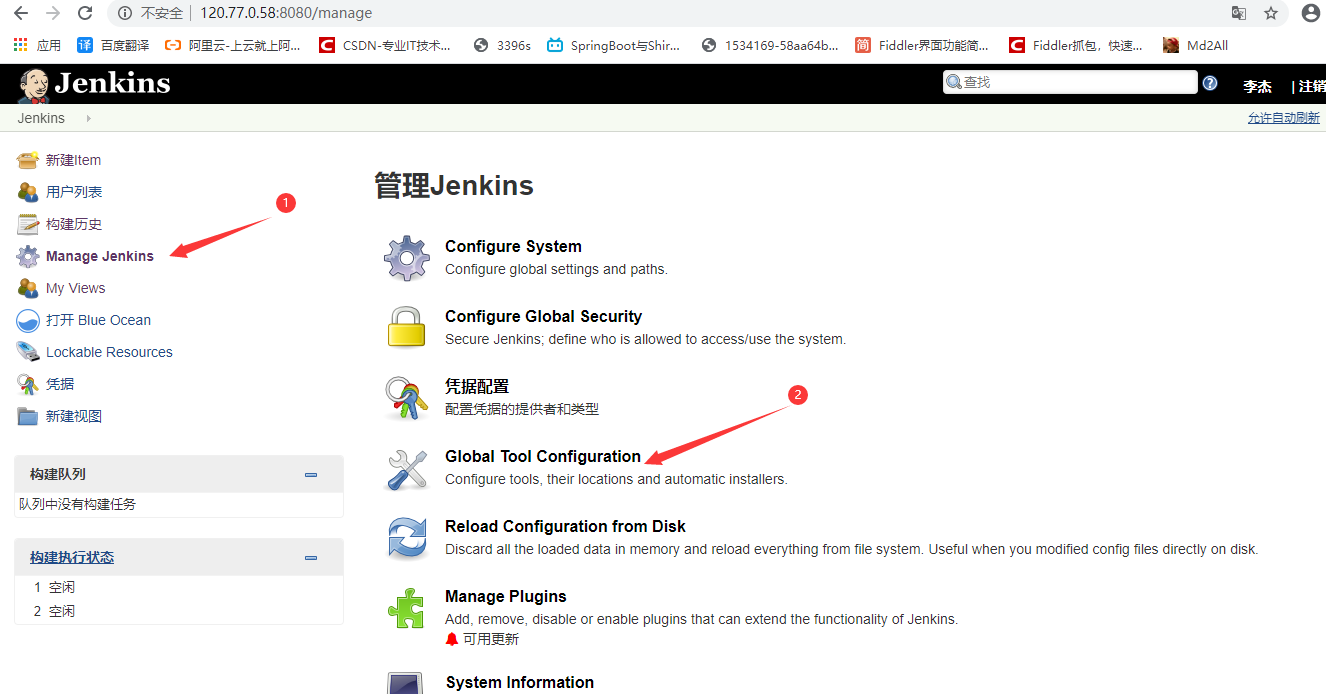Click the Manage Plugins puzzle icon
Screen dimensions: 1326x694
(x=407, y=608)
